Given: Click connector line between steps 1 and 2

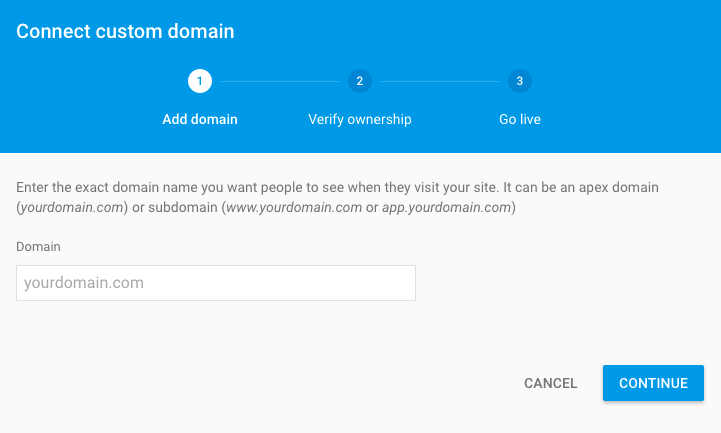Looking at the screenshot, I should 280,81.
